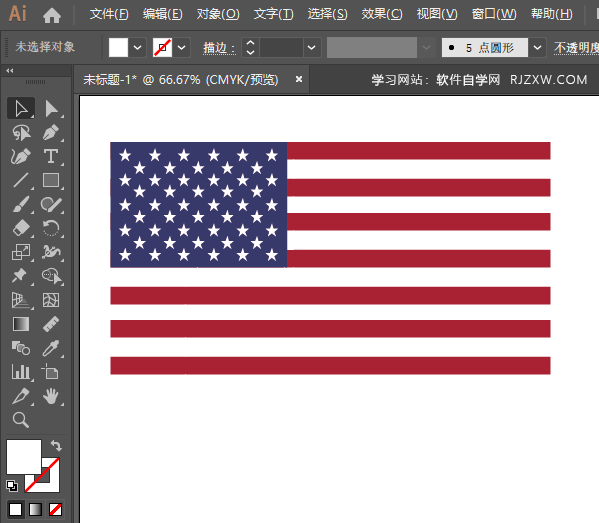
Task: Select the Shape Builder tool
Action: click(51, 276)
